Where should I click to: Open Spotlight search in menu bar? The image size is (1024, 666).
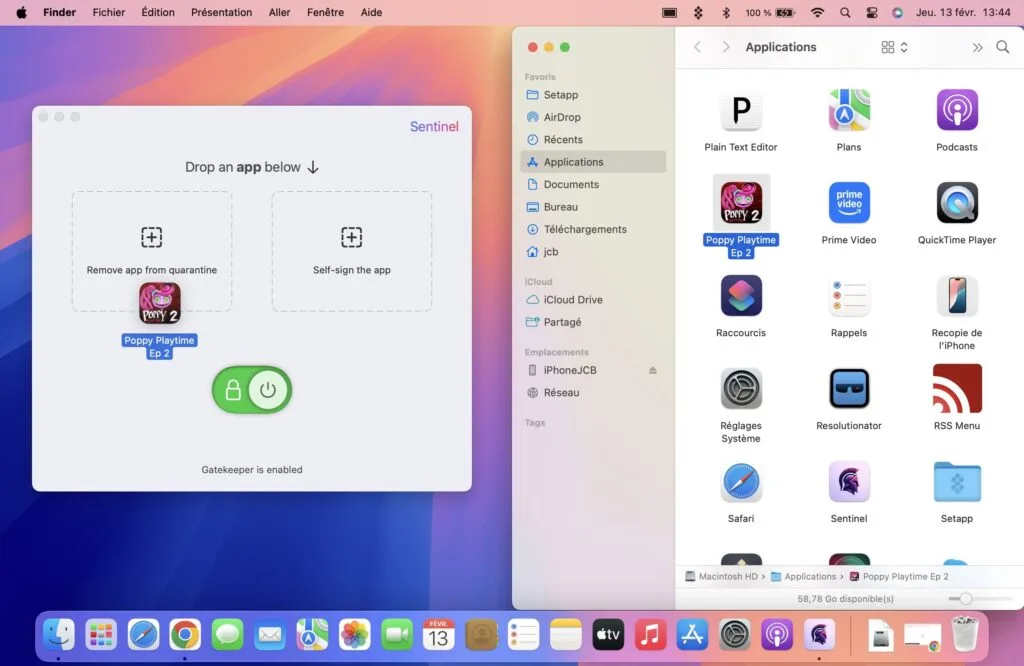[845, 12]
